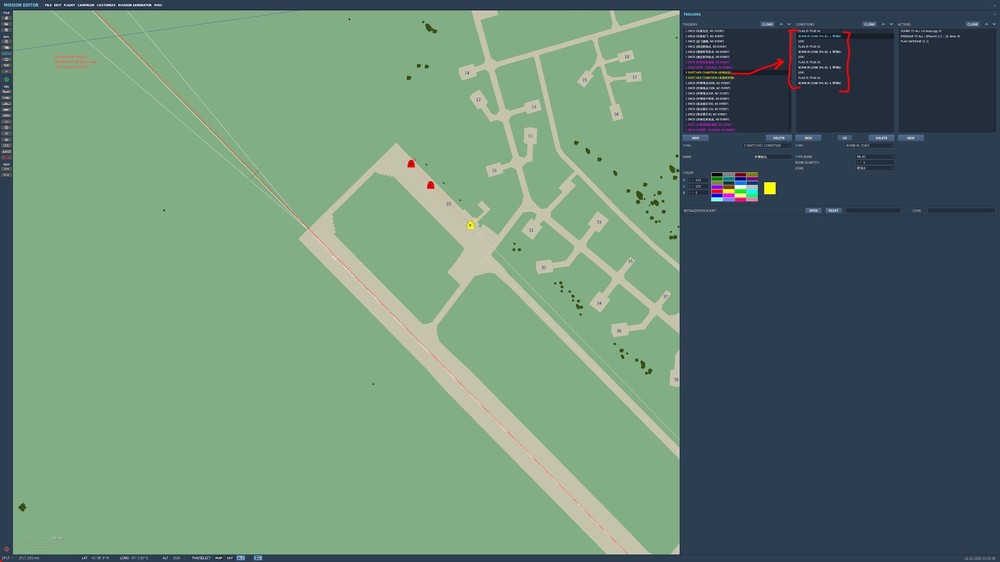Clone the selected condition

click(x=869, y=24)
